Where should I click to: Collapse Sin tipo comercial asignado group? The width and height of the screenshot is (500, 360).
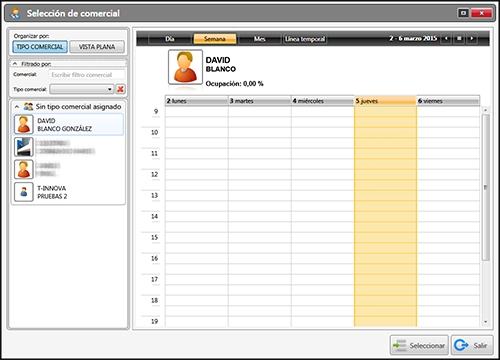[x=17, y=107]
